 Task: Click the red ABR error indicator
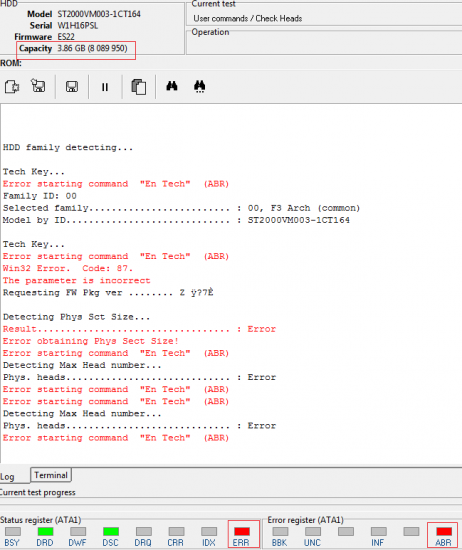pos(444,532)
